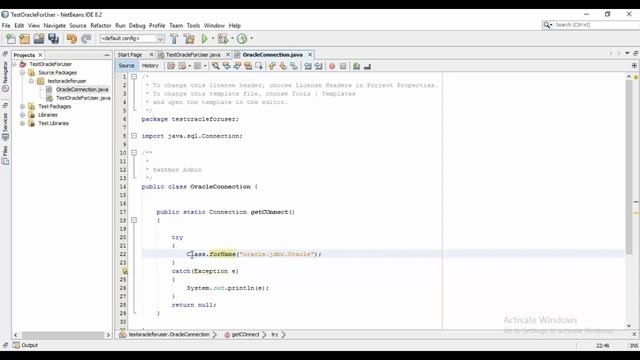Open the Output panel button

point(25,345)
